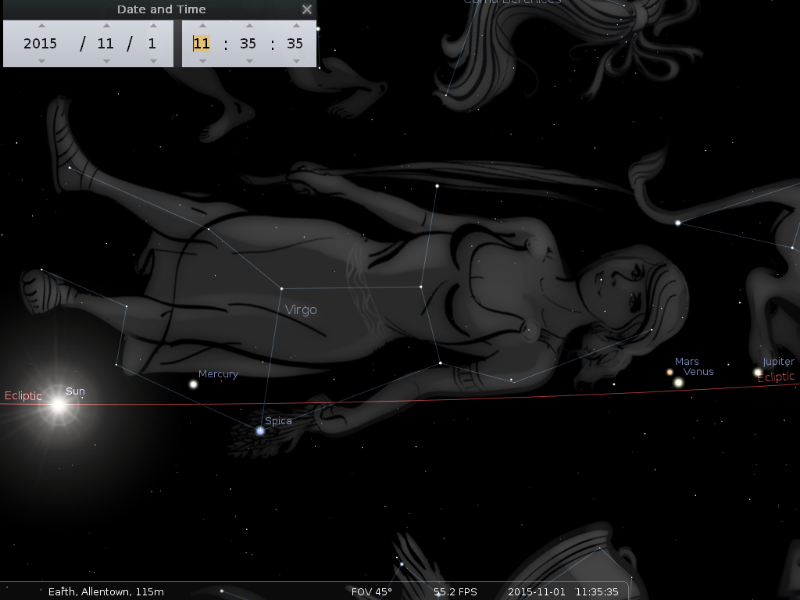Select the year field showing 2015

point(41,44)
